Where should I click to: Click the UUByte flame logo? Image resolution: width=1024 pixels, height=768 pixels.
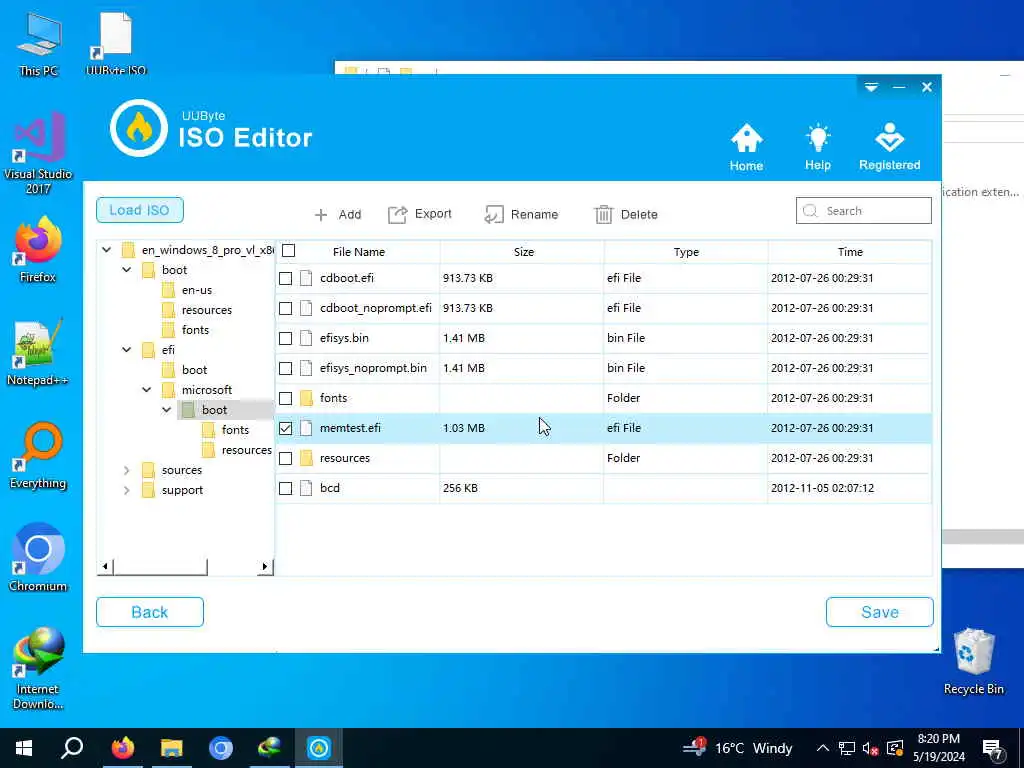(139, 128)
